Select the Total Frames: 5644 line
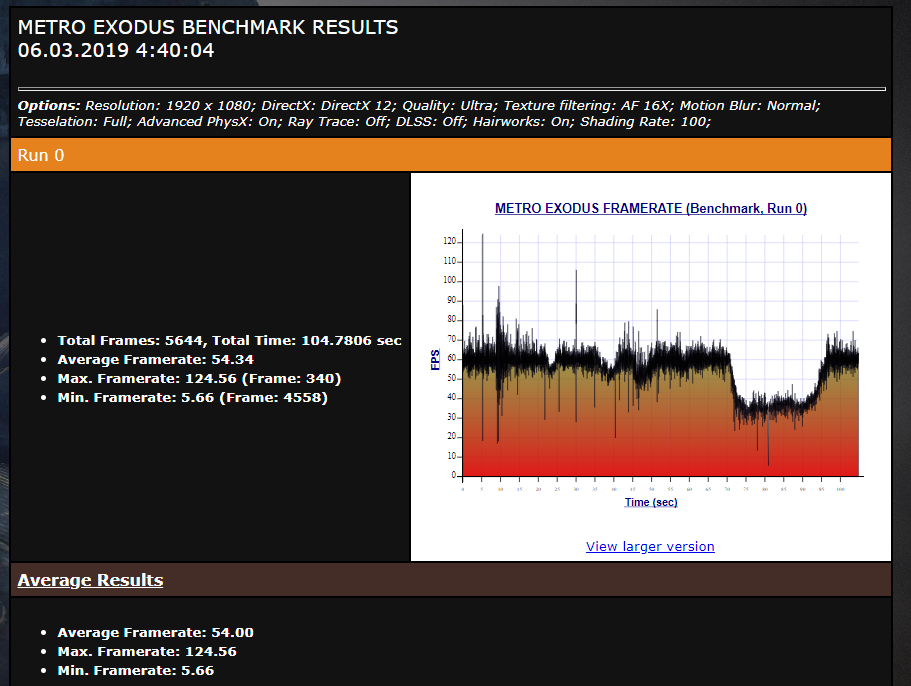This screenshot has height=686, width=911. 229,340
